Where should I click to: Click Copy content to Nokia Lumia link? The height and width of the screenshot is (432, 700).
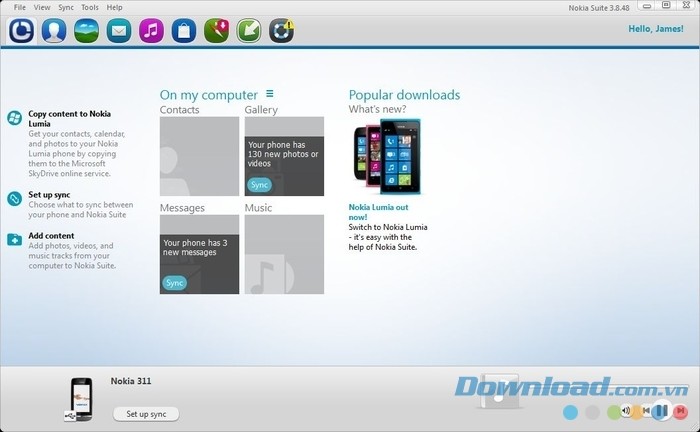tap(70, 119)
